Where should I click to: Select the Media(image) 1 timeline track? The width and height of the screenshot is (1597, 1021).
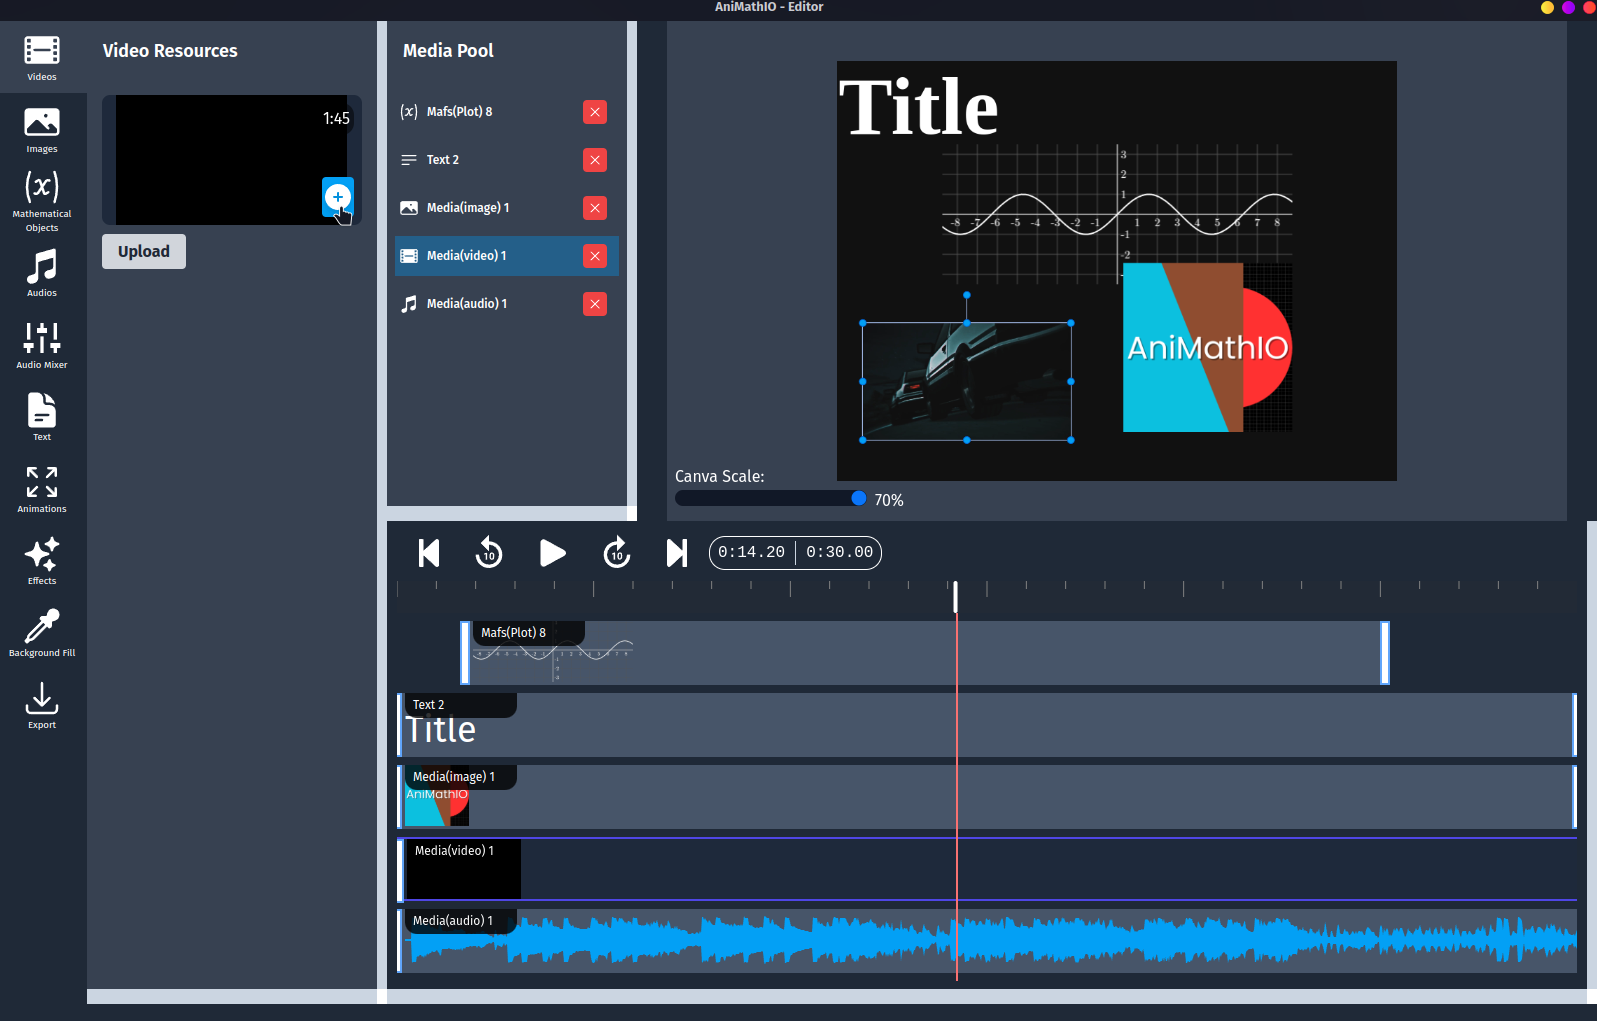point(987,797)
